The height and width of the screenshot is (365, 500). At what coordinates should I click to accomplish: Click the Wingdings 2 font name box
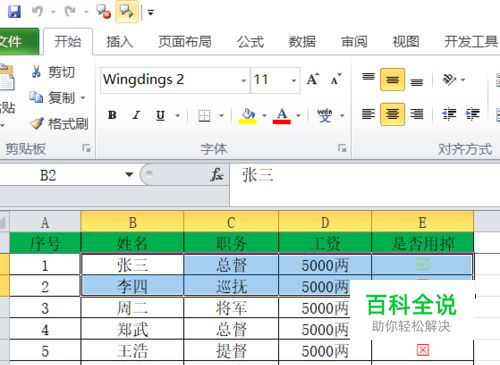(x=170, y=80)
